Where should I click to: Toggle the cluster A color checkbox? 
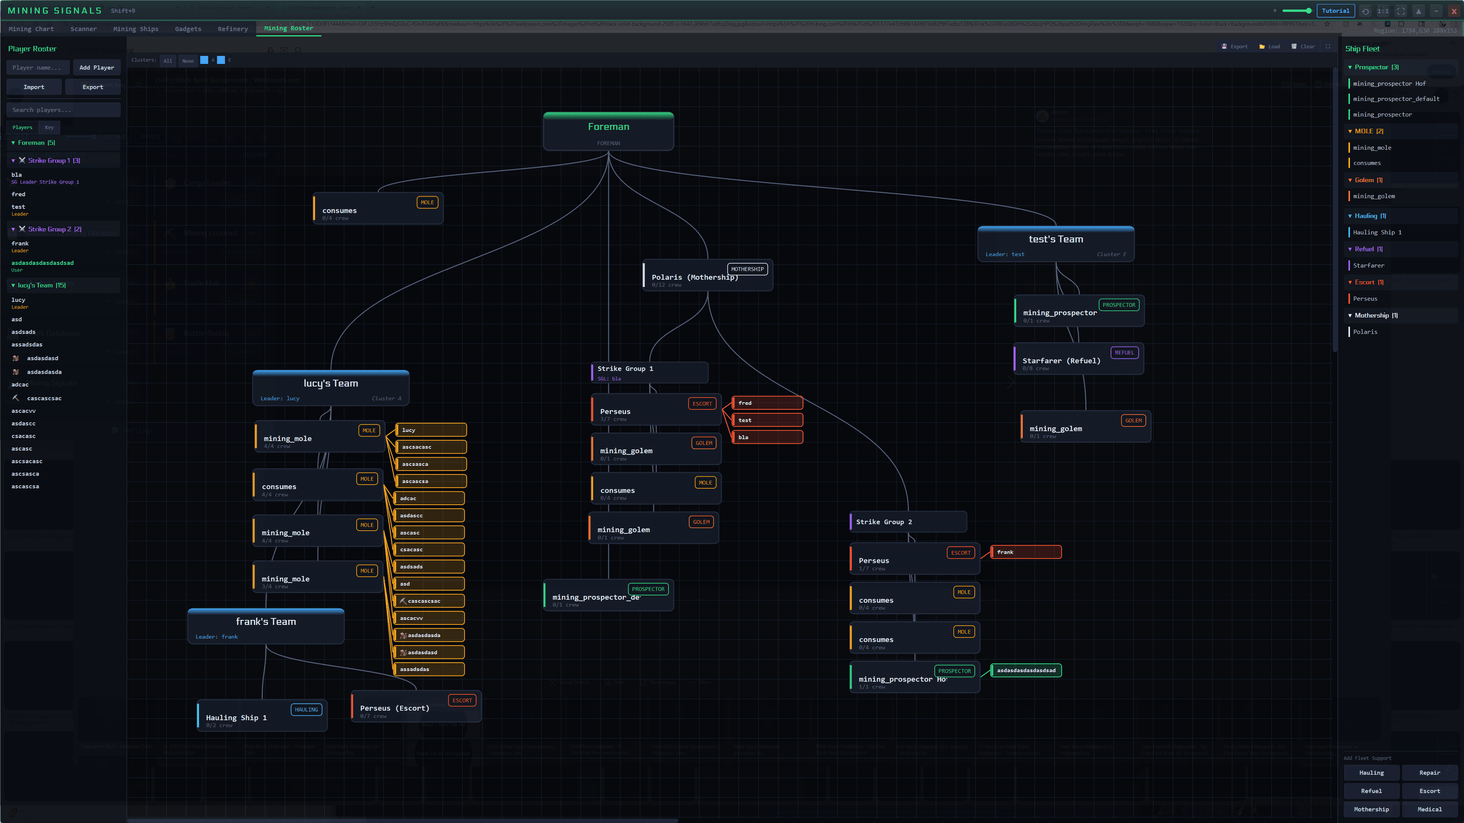click(204, 60)
